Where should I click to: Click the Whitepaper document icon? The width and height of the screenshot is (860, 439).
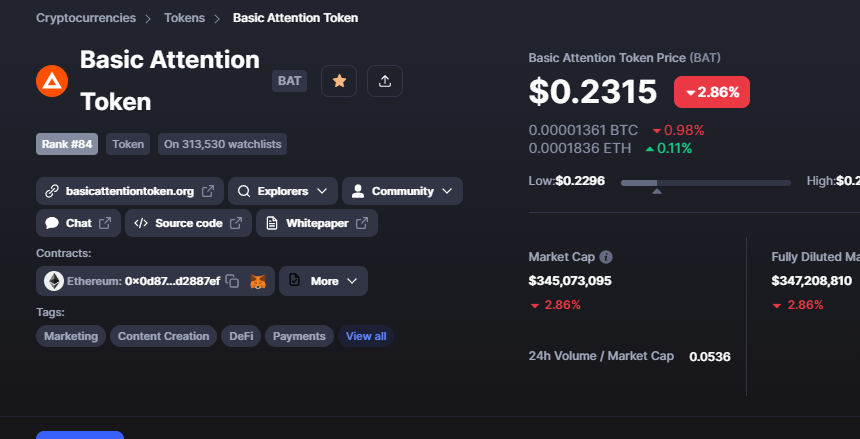[271, 223]
